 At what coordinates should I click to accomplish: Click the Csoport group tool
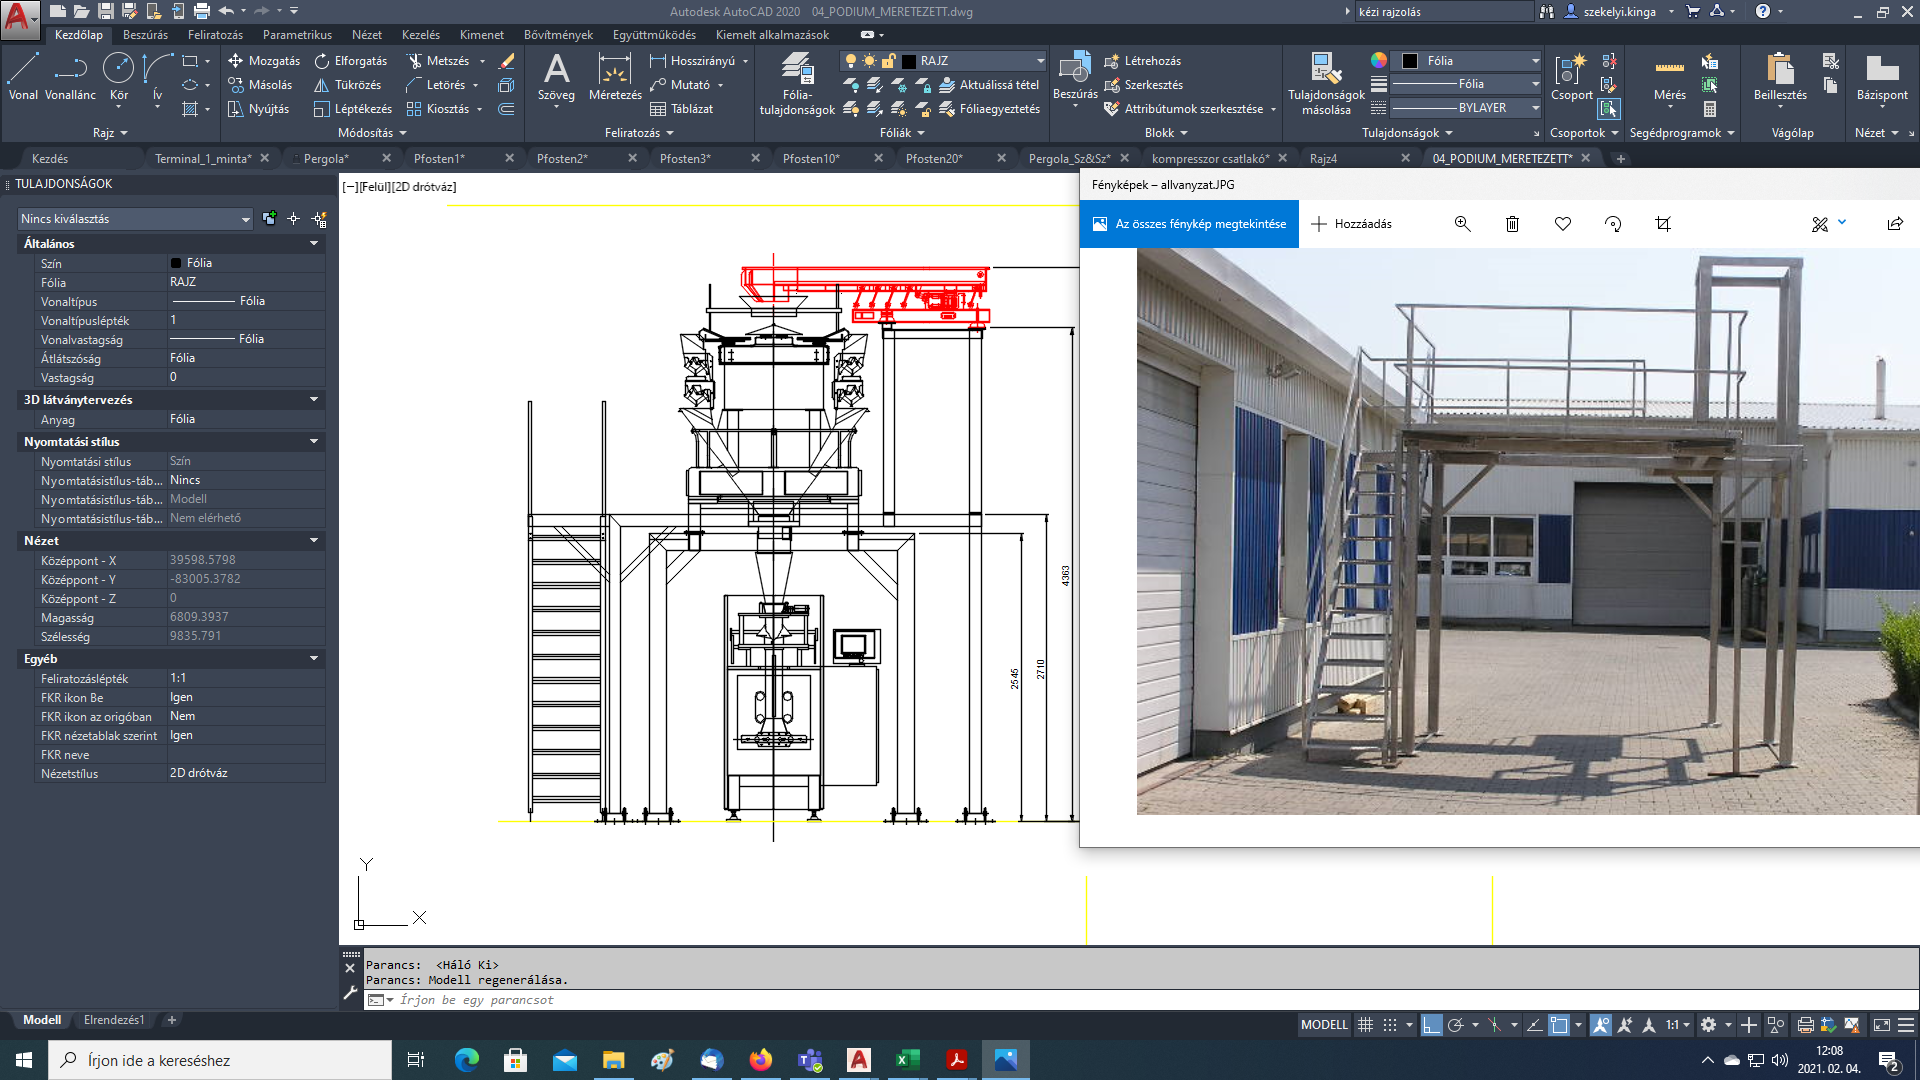(1571, 77)
